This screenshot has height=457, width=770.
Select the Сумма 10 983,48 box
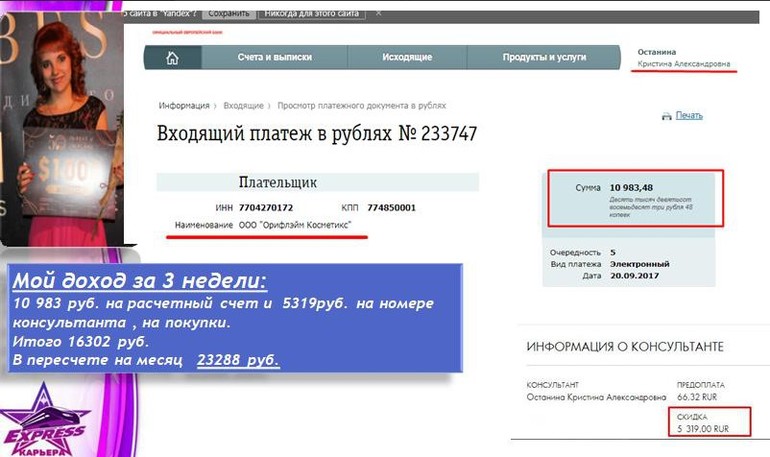[631, 197]
